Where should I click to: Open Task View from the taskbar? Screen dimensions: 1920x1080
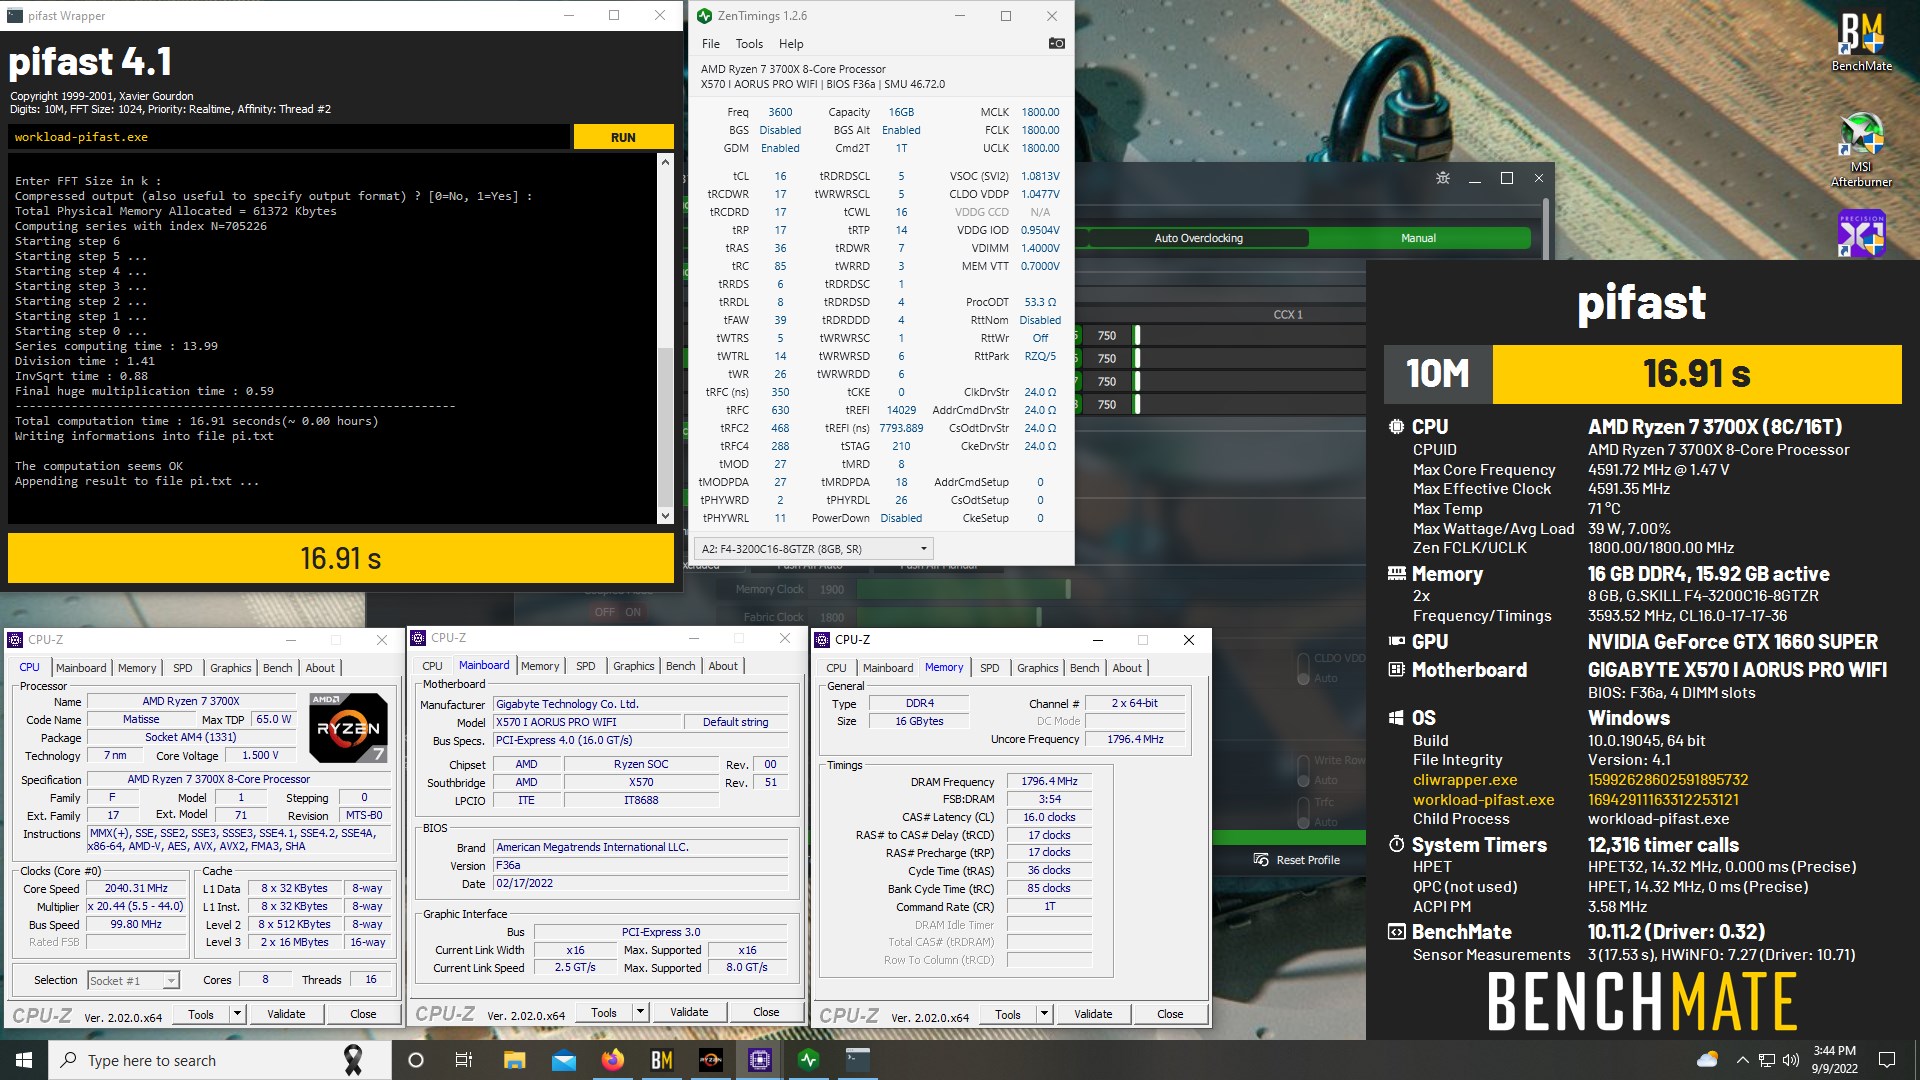464,1060
